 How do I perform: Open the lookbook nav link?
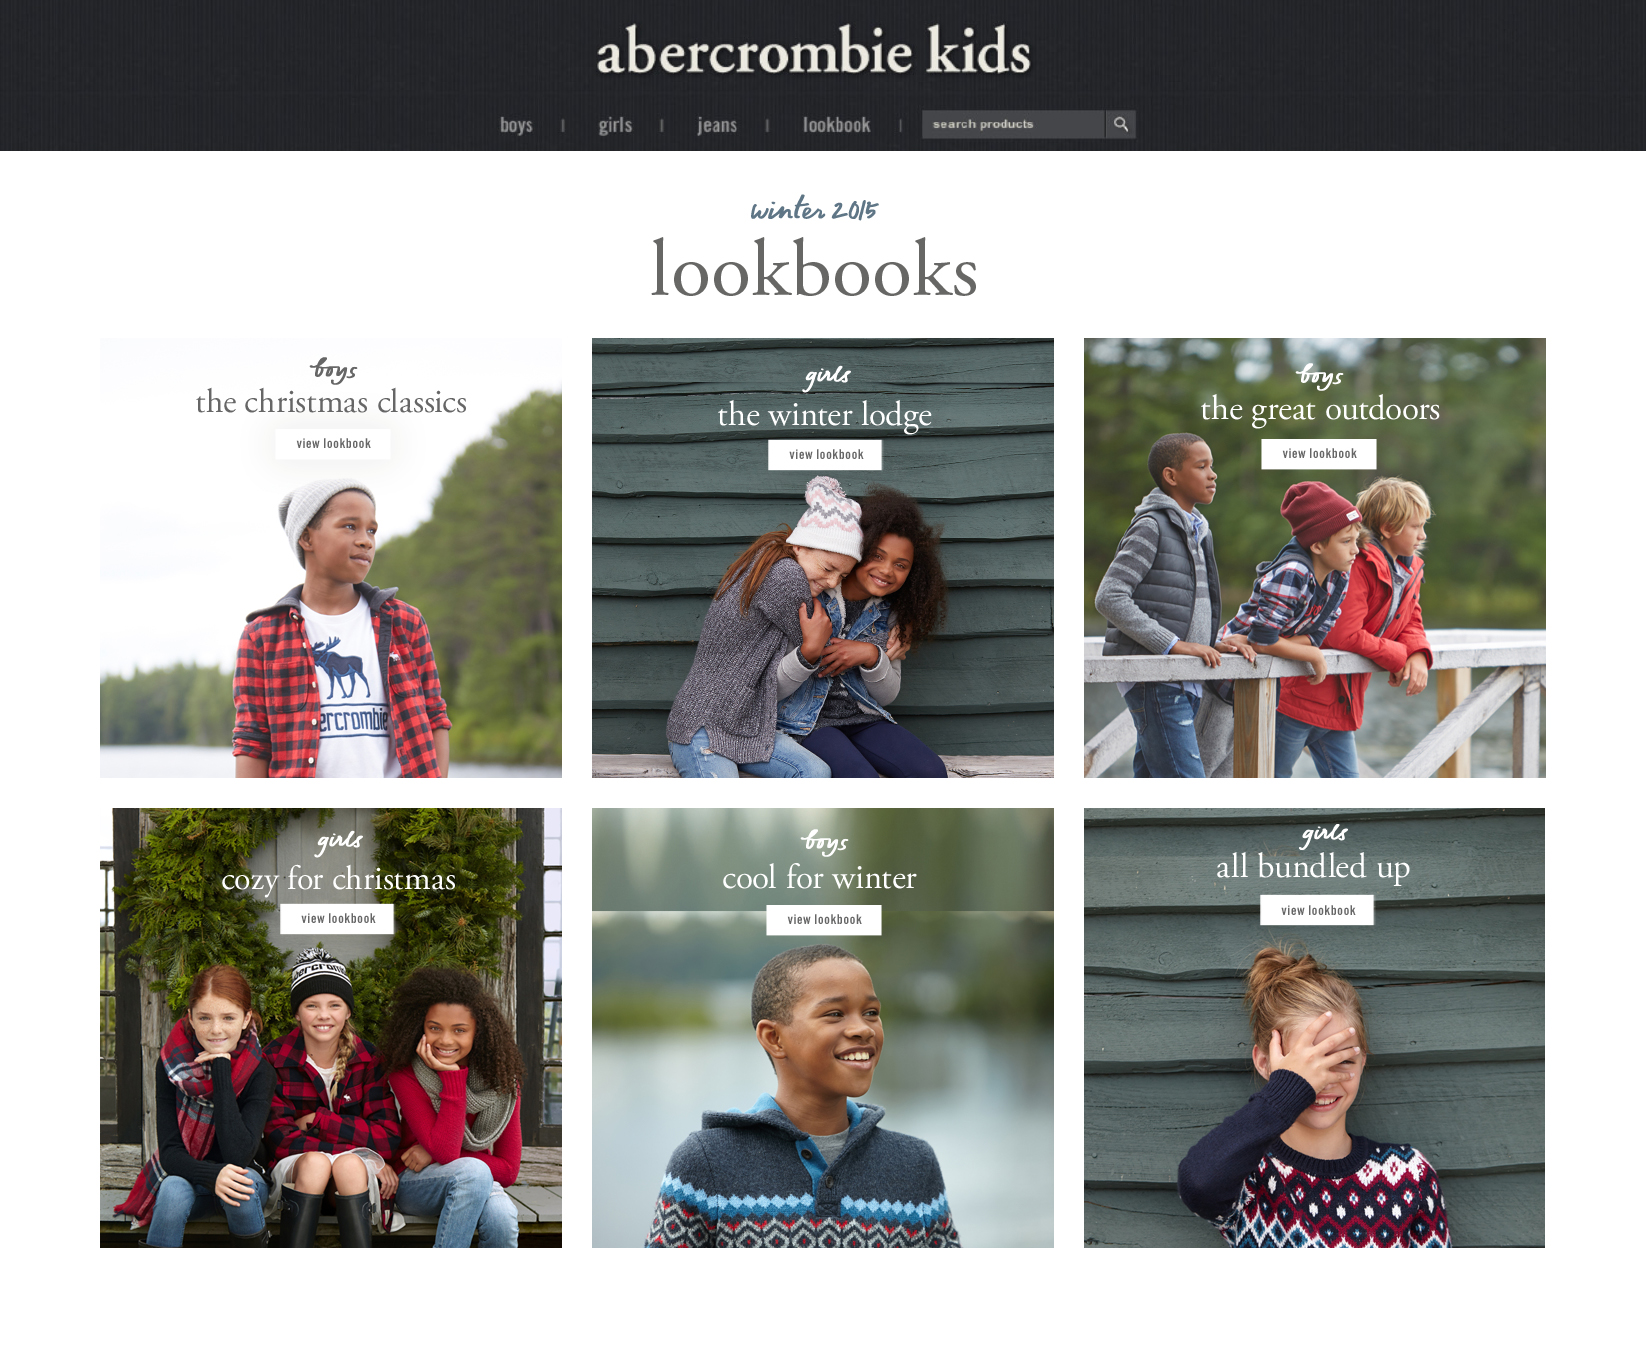[x=836, y=125]
